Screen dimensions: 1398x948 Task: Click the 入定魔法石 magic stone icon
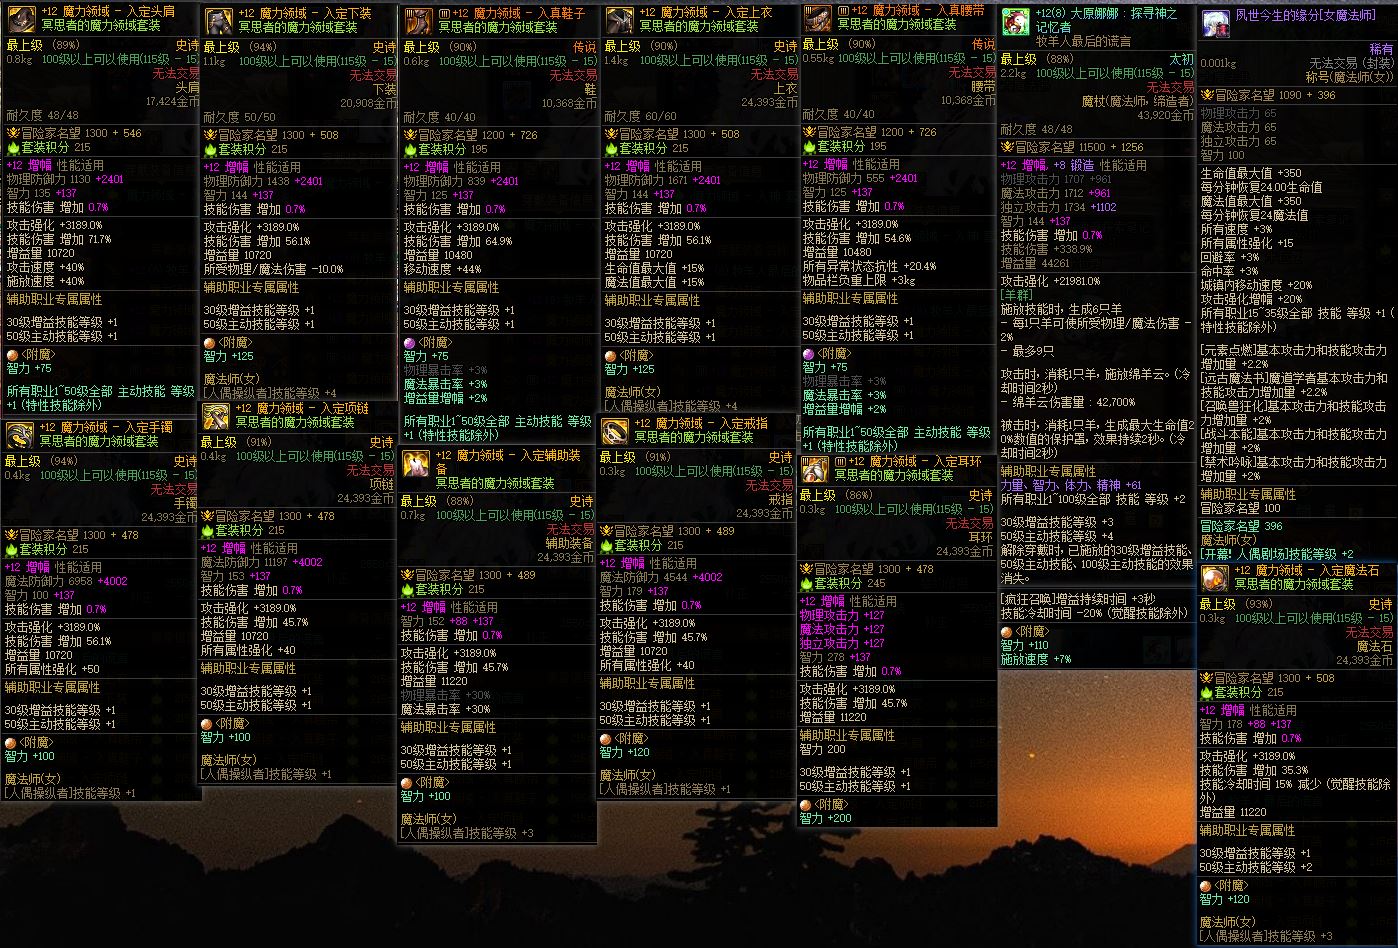[1215, 578]
